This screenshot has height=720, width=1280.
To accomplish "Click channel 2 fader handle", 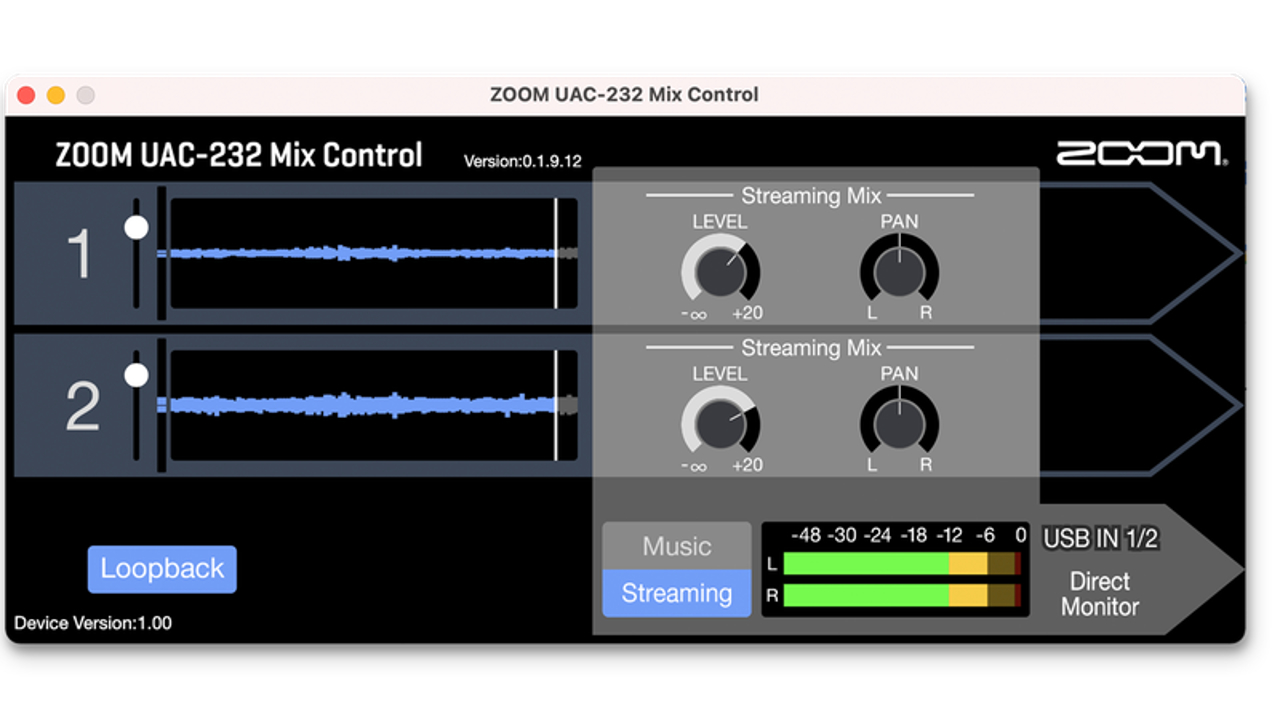I will click(136, 375).
